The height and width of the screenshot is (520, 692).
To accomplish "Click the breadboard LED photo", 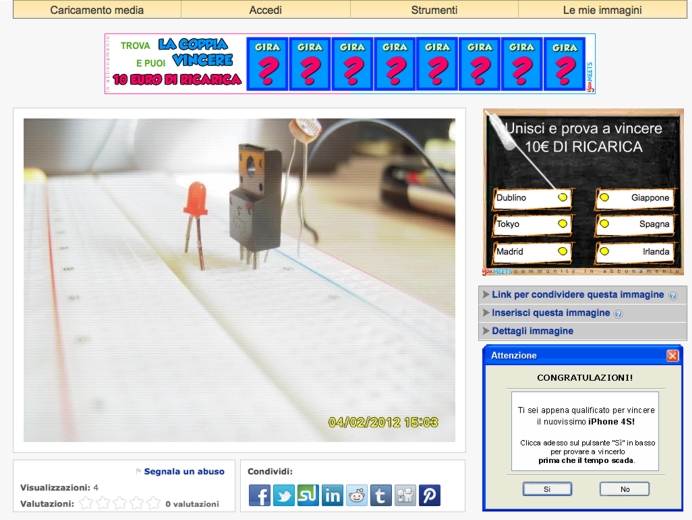I will click(239, 280).
